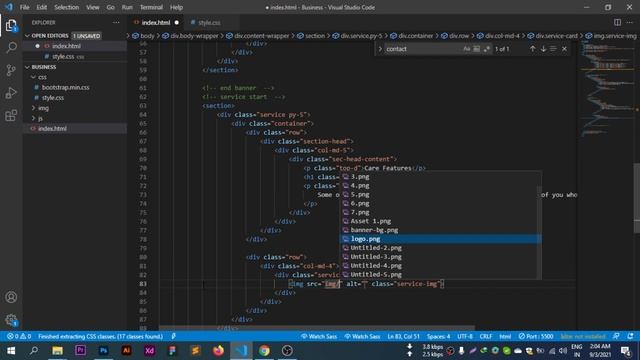Collapse the BUSINESS folder section
640x360 pixels.
44,67
